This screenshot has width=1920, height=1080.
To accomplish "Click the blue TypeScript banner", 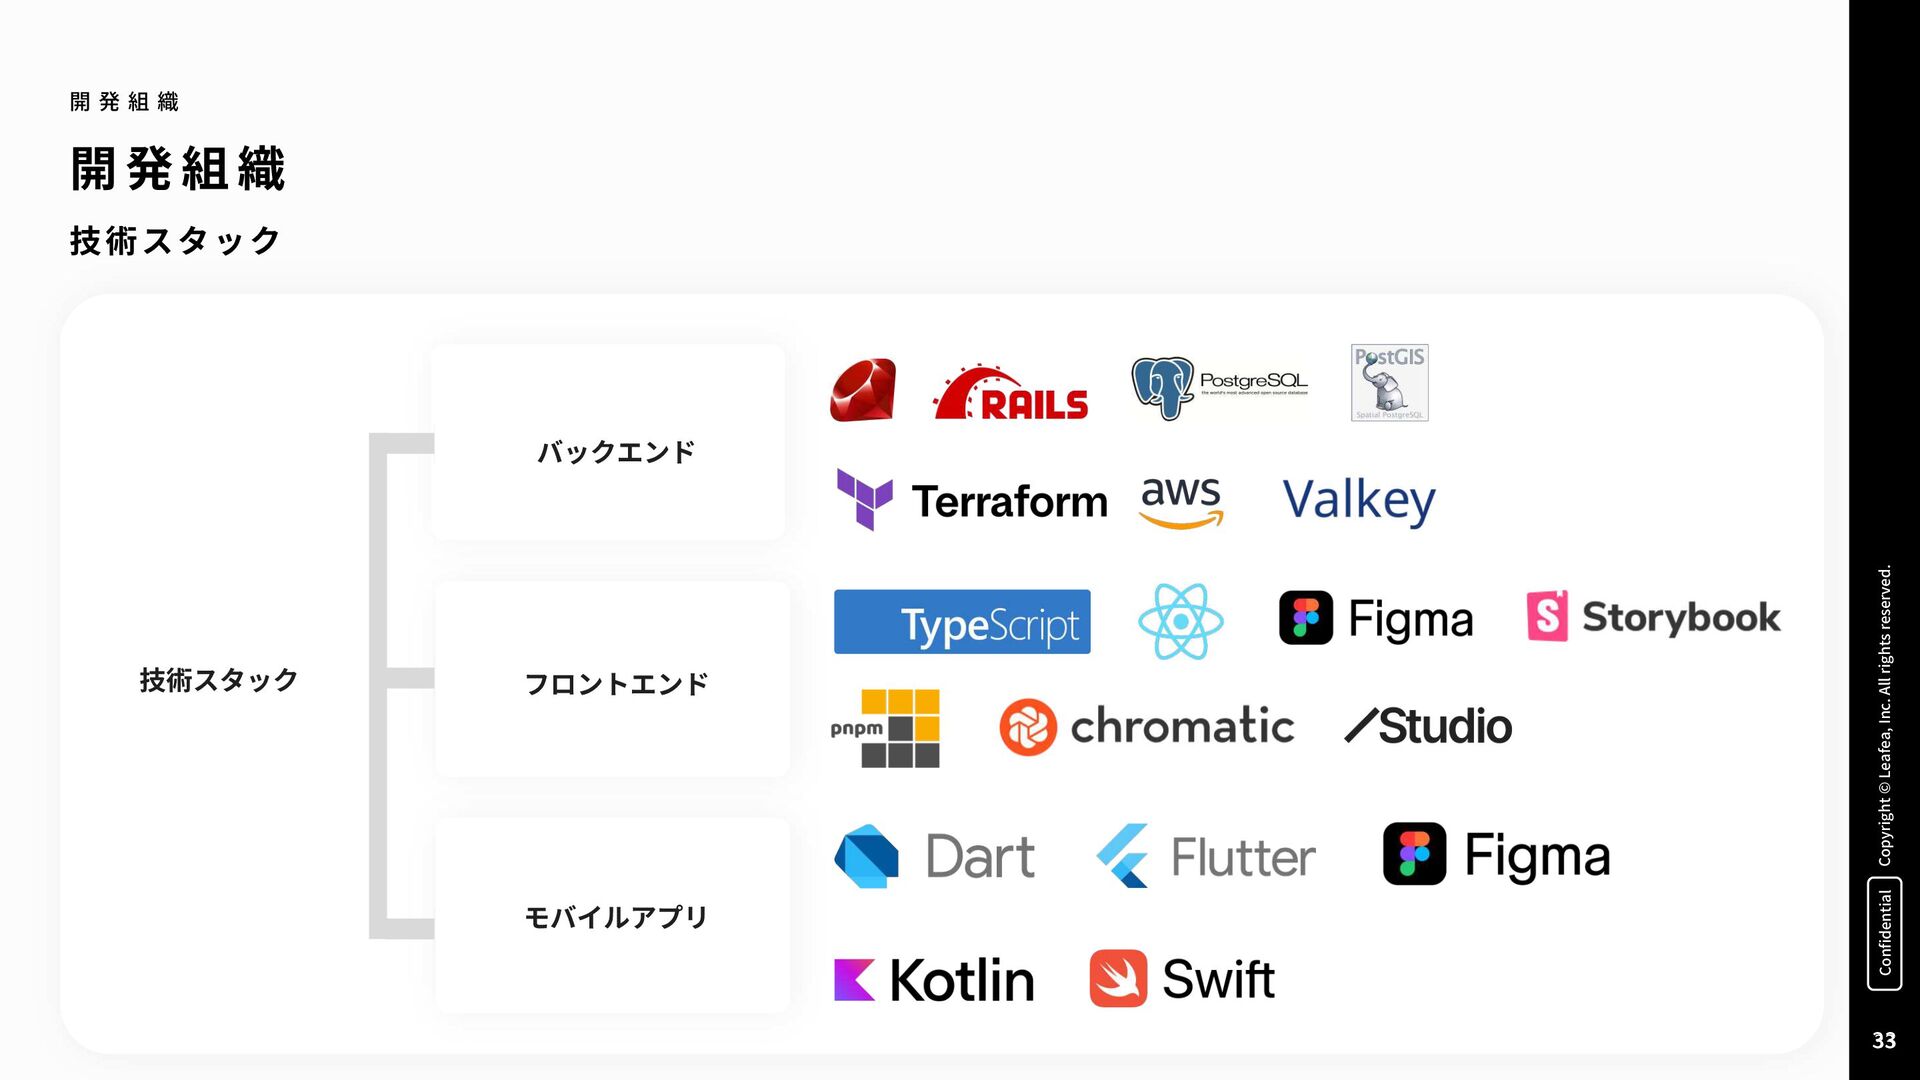I will click(962, 622).
